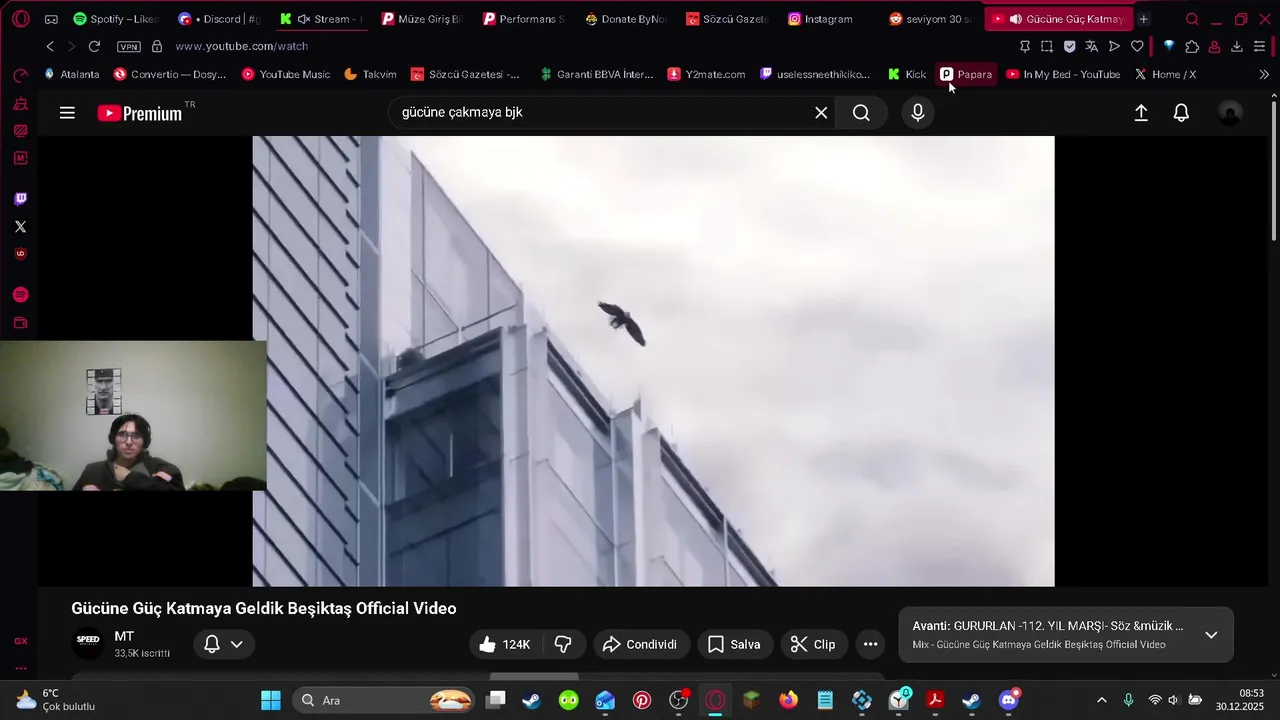Switch to the Müze Giriş tab

(423, 19)
